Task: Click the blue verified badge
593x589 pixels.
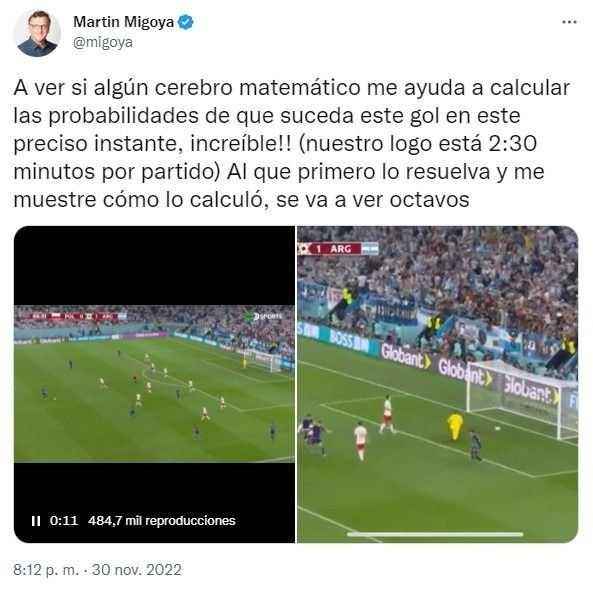Action: [185, 22]
